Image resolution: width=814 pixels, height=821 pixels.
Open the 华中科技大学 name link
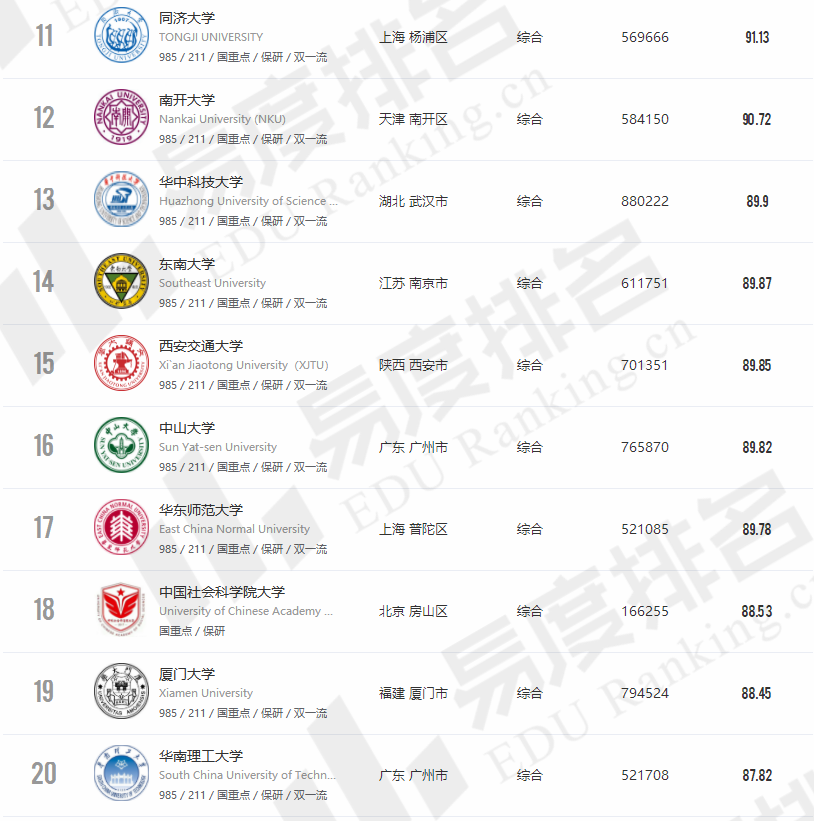(201, 183)
